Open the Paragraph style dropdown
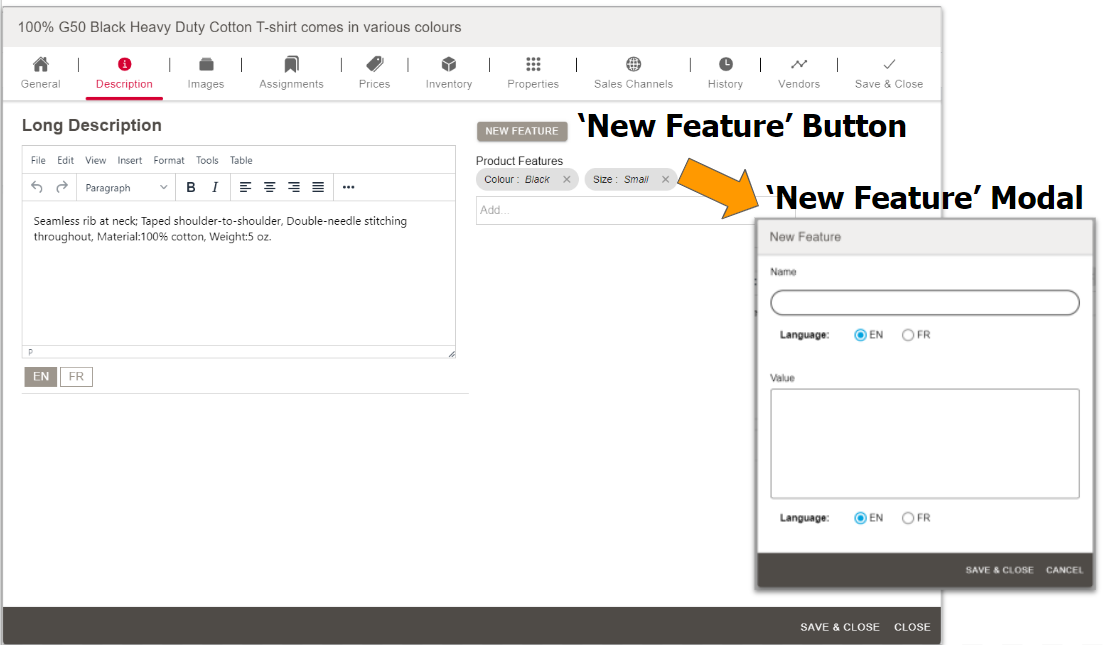 coord(125,187)
